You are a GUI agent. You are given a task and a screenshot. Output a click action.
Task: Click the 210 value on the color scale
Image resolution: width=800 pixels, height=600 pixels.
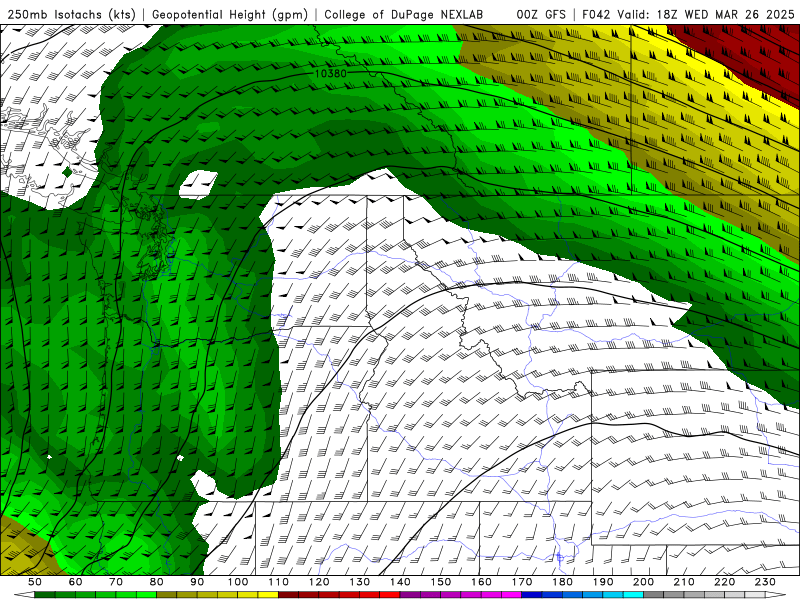coord(684,582)
